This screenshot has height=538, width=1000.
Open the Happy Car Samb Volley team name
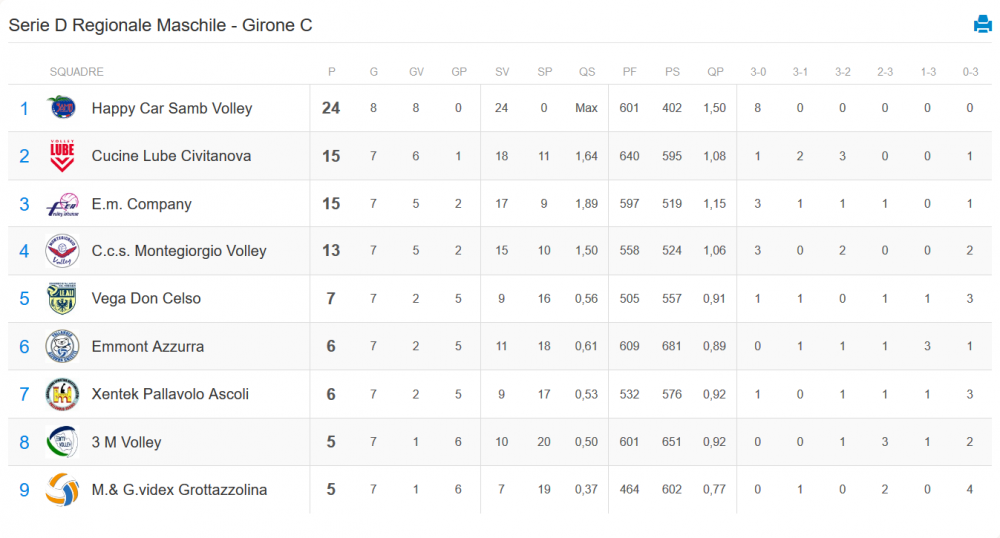point(172,108)
